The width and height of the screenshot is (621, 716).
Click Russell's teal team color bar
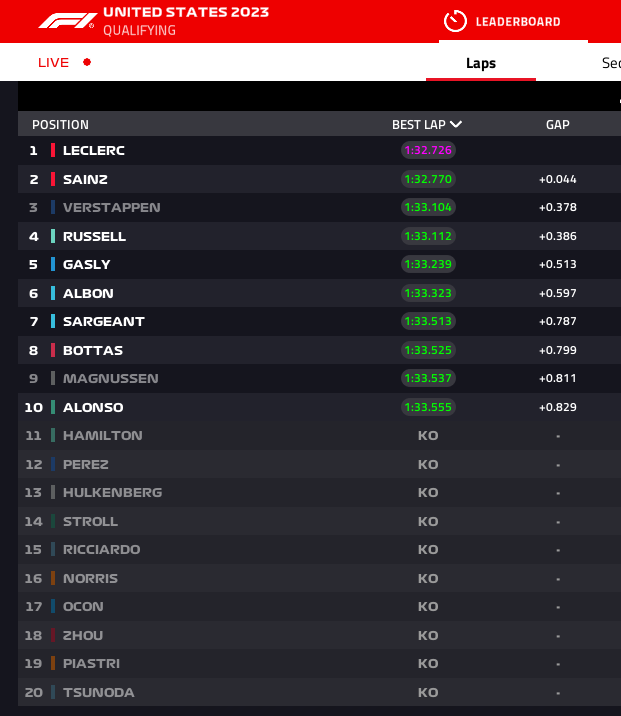(x=53, y=236)
